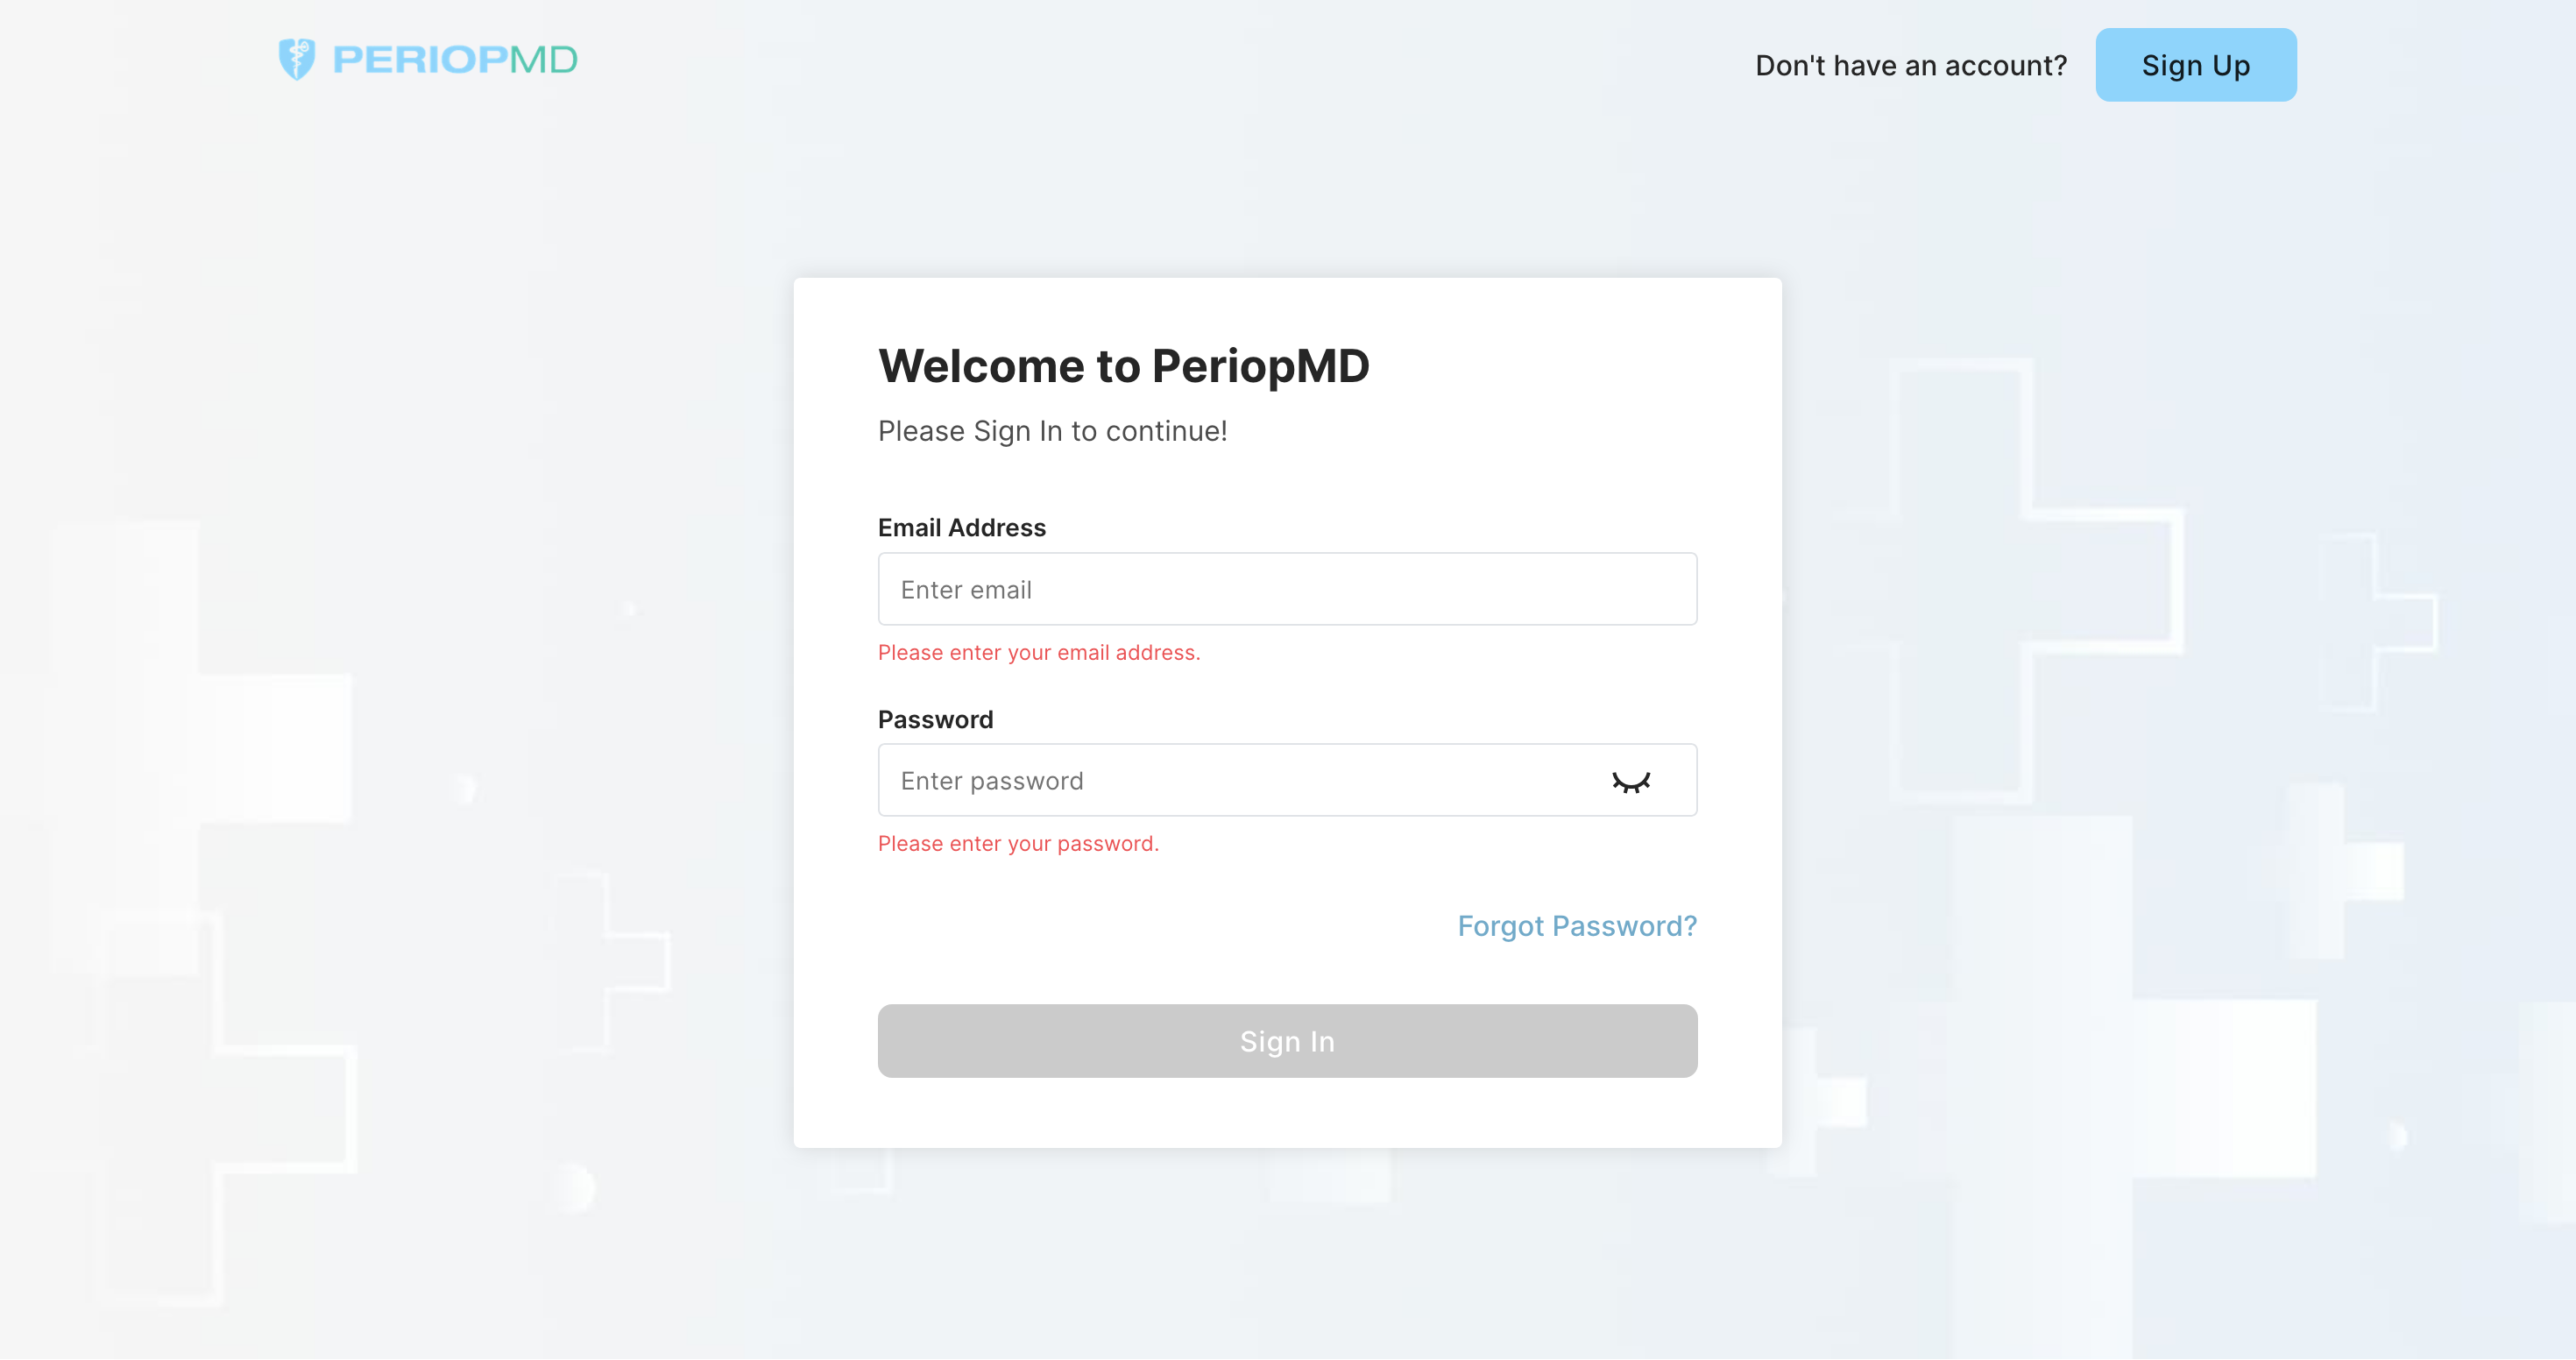Click the "Please Sign In to continue!" subtitle
This screenshot has height=1360, width=2576.
(x=1052, y=431)
